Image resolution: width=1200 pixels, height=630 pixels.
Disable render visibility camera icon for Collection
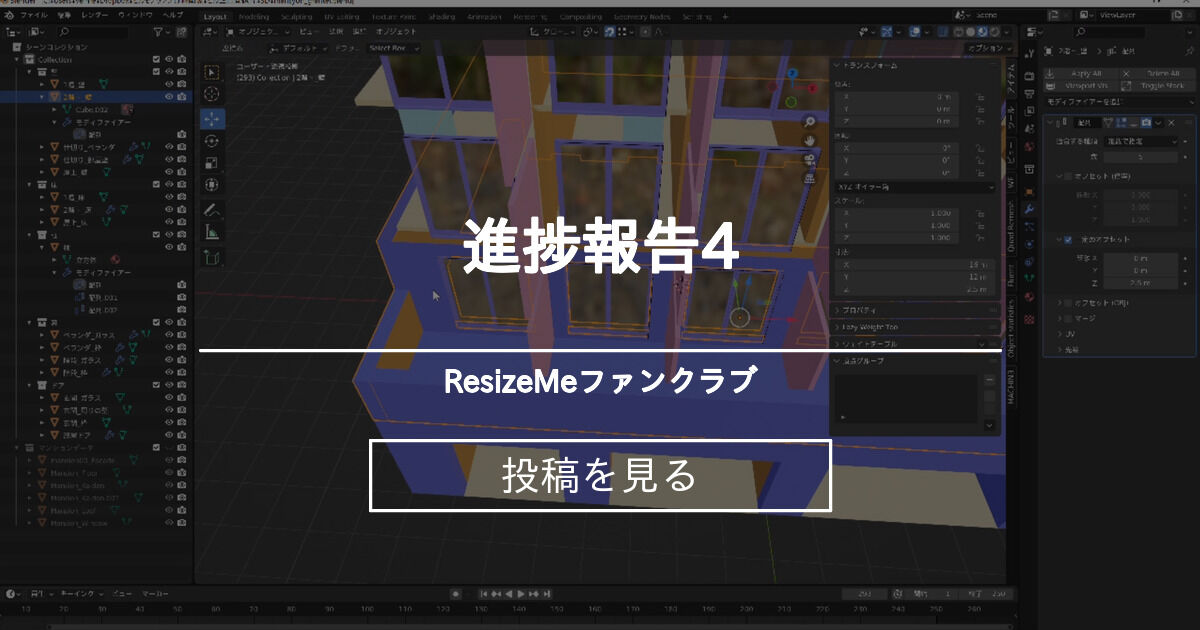click(182, 60)
